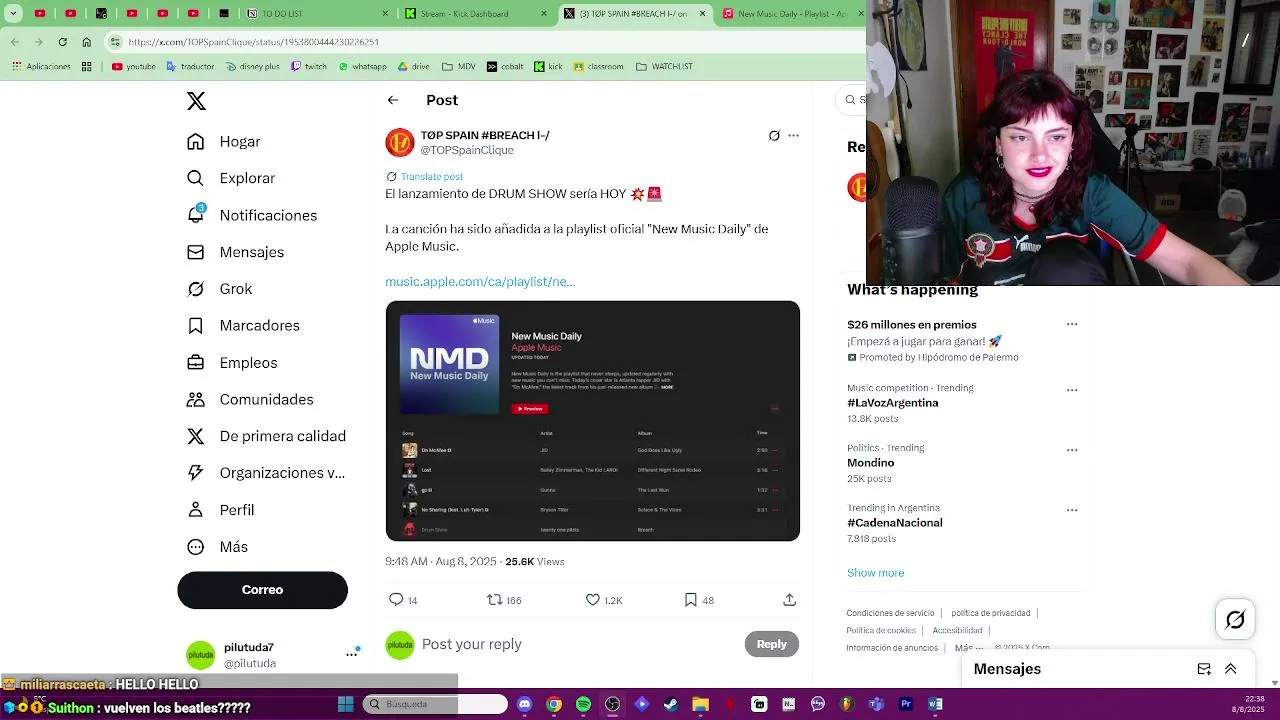Open twitch bookmark
The width and height of the screenshot is (1280, 720).
[309, 67]
